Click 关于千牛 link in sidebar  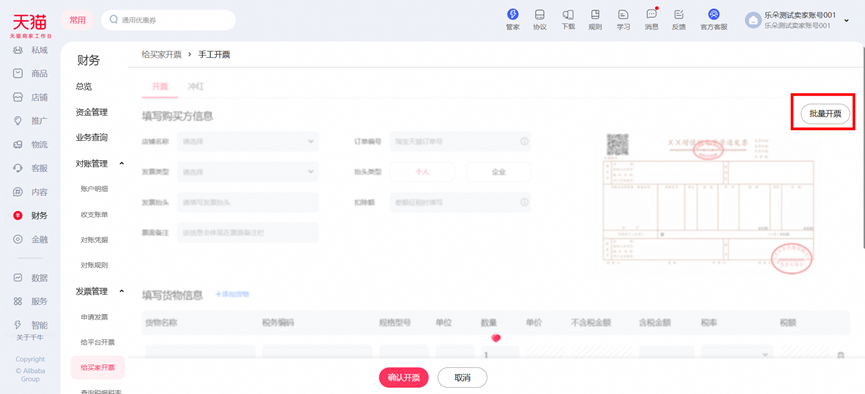pos(30,338)
